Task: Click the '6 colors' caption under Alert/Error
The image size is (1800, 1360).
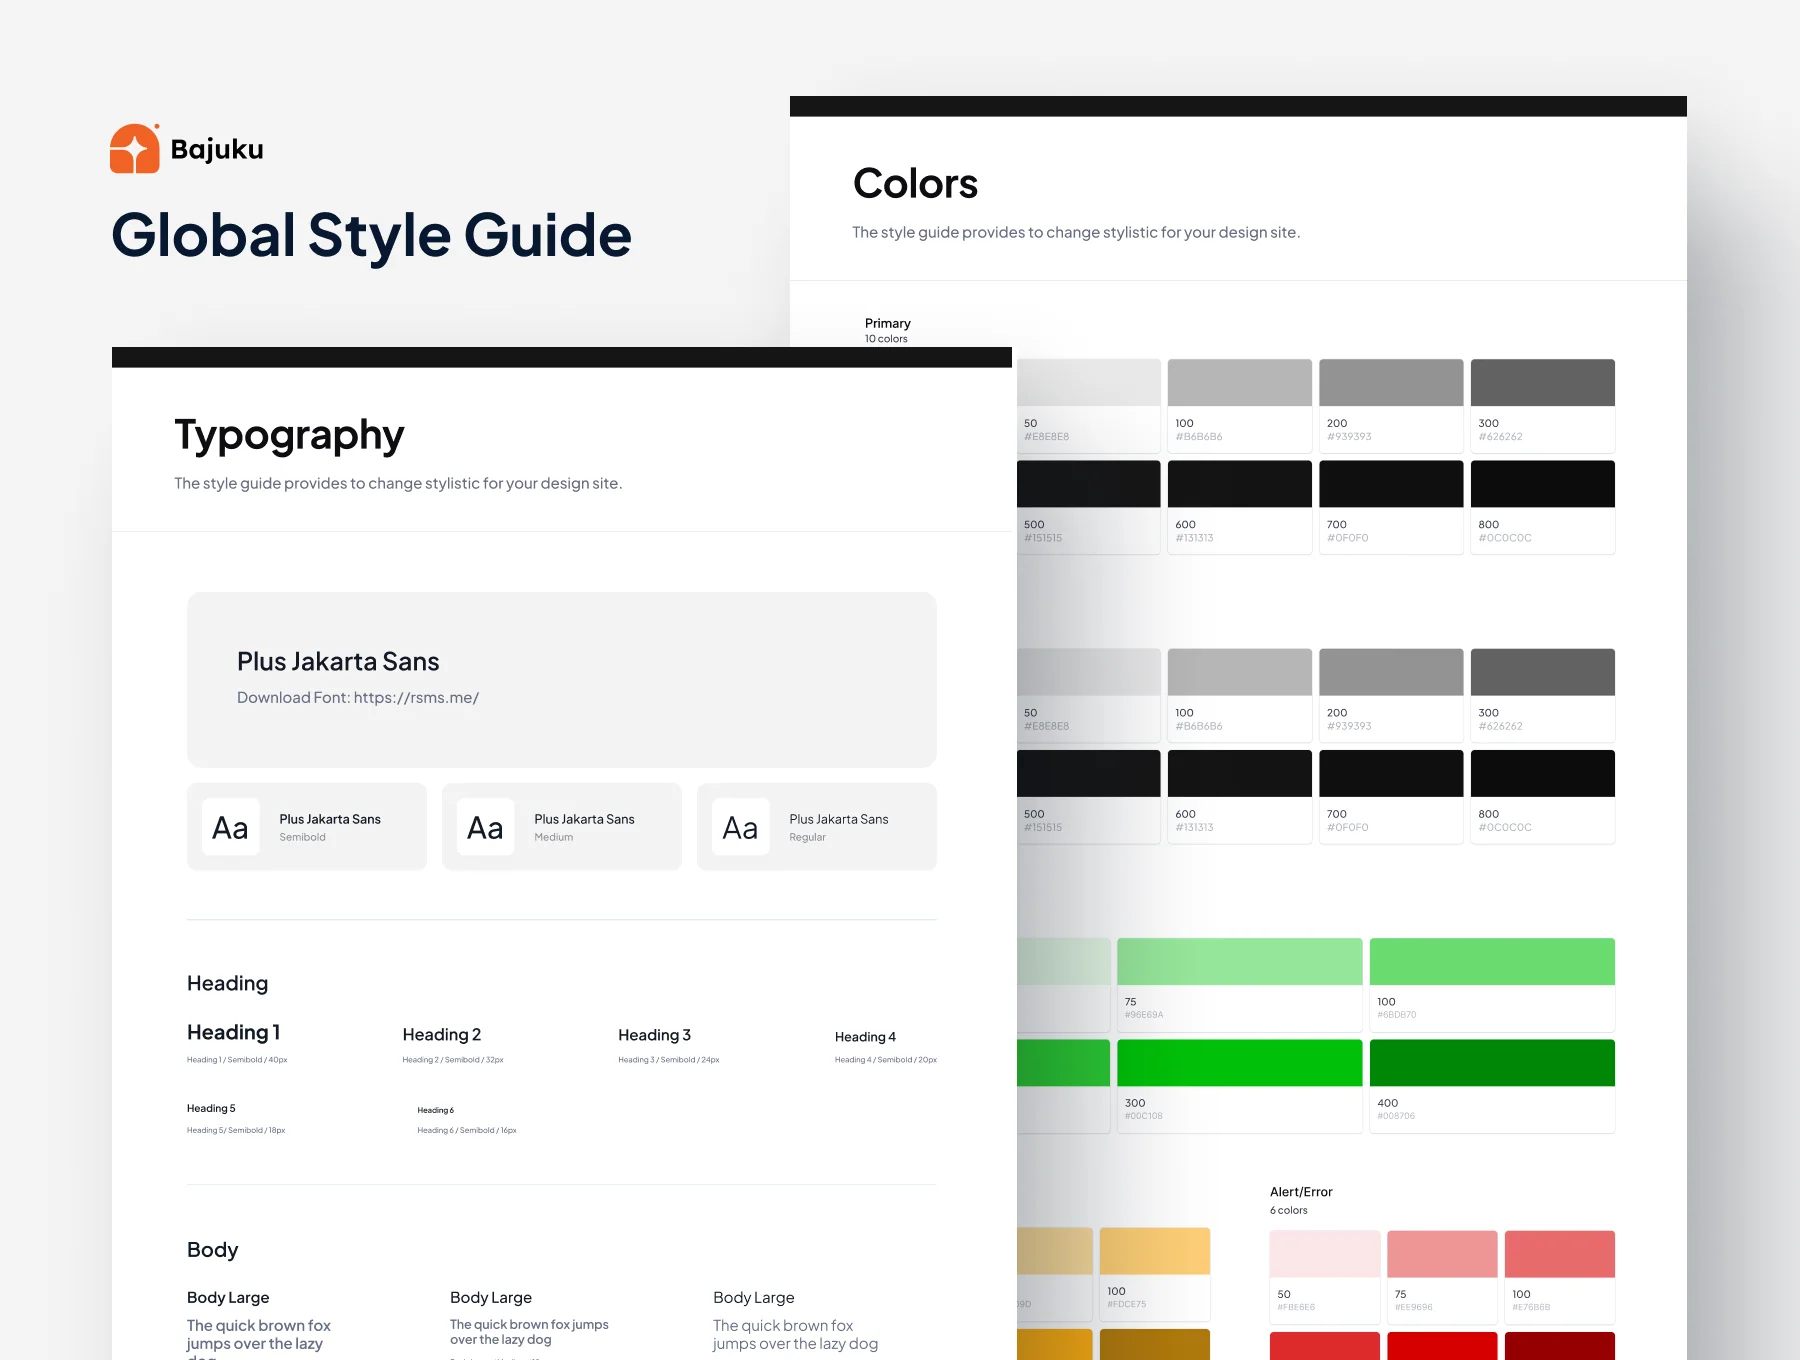Action: coord(1288,1210)
